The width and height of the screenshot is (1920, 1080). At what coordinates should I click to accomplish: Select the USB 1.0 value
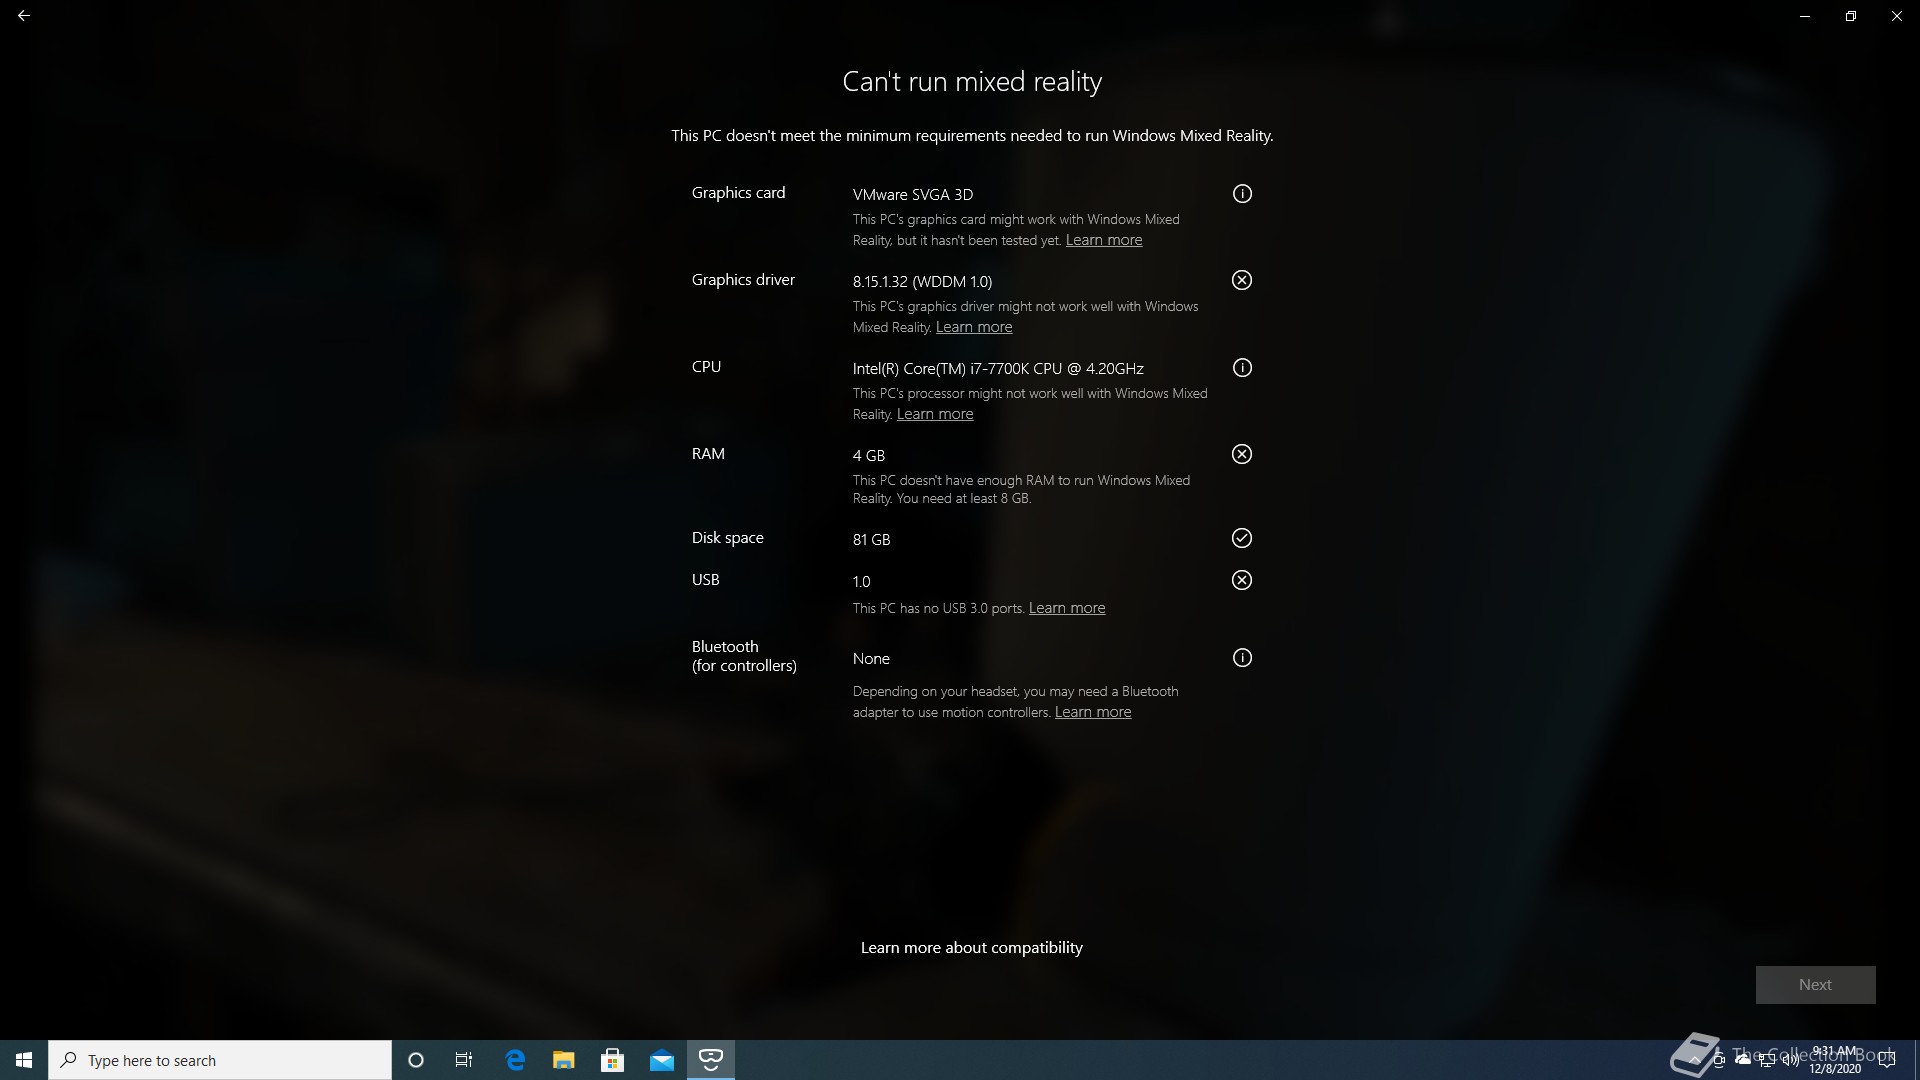[x=862, y=582]
